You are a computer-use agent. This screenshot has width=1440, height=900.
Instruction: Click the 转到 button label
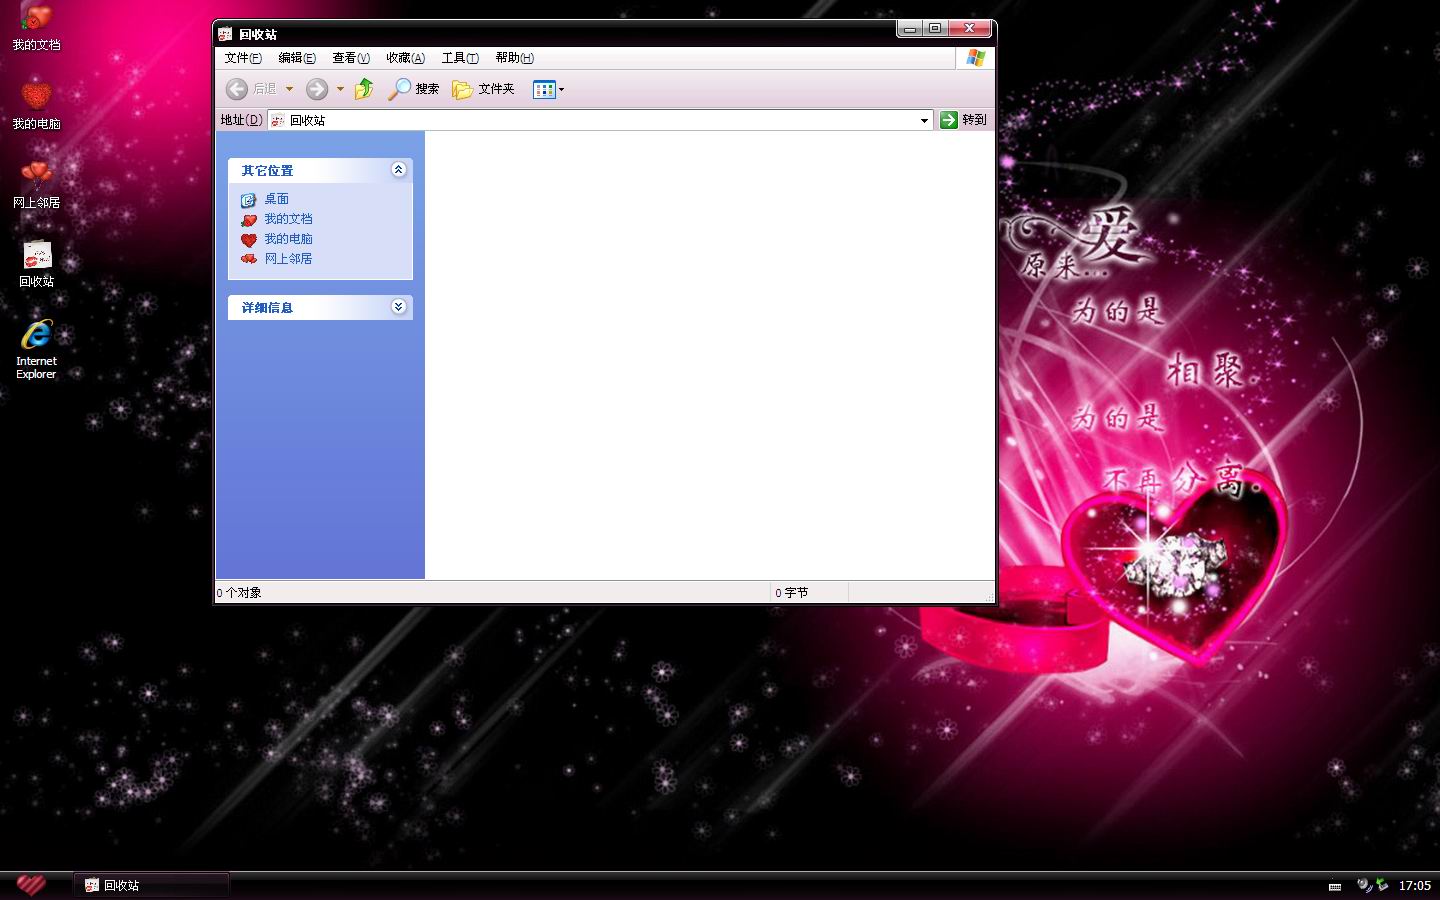[974, 120]
